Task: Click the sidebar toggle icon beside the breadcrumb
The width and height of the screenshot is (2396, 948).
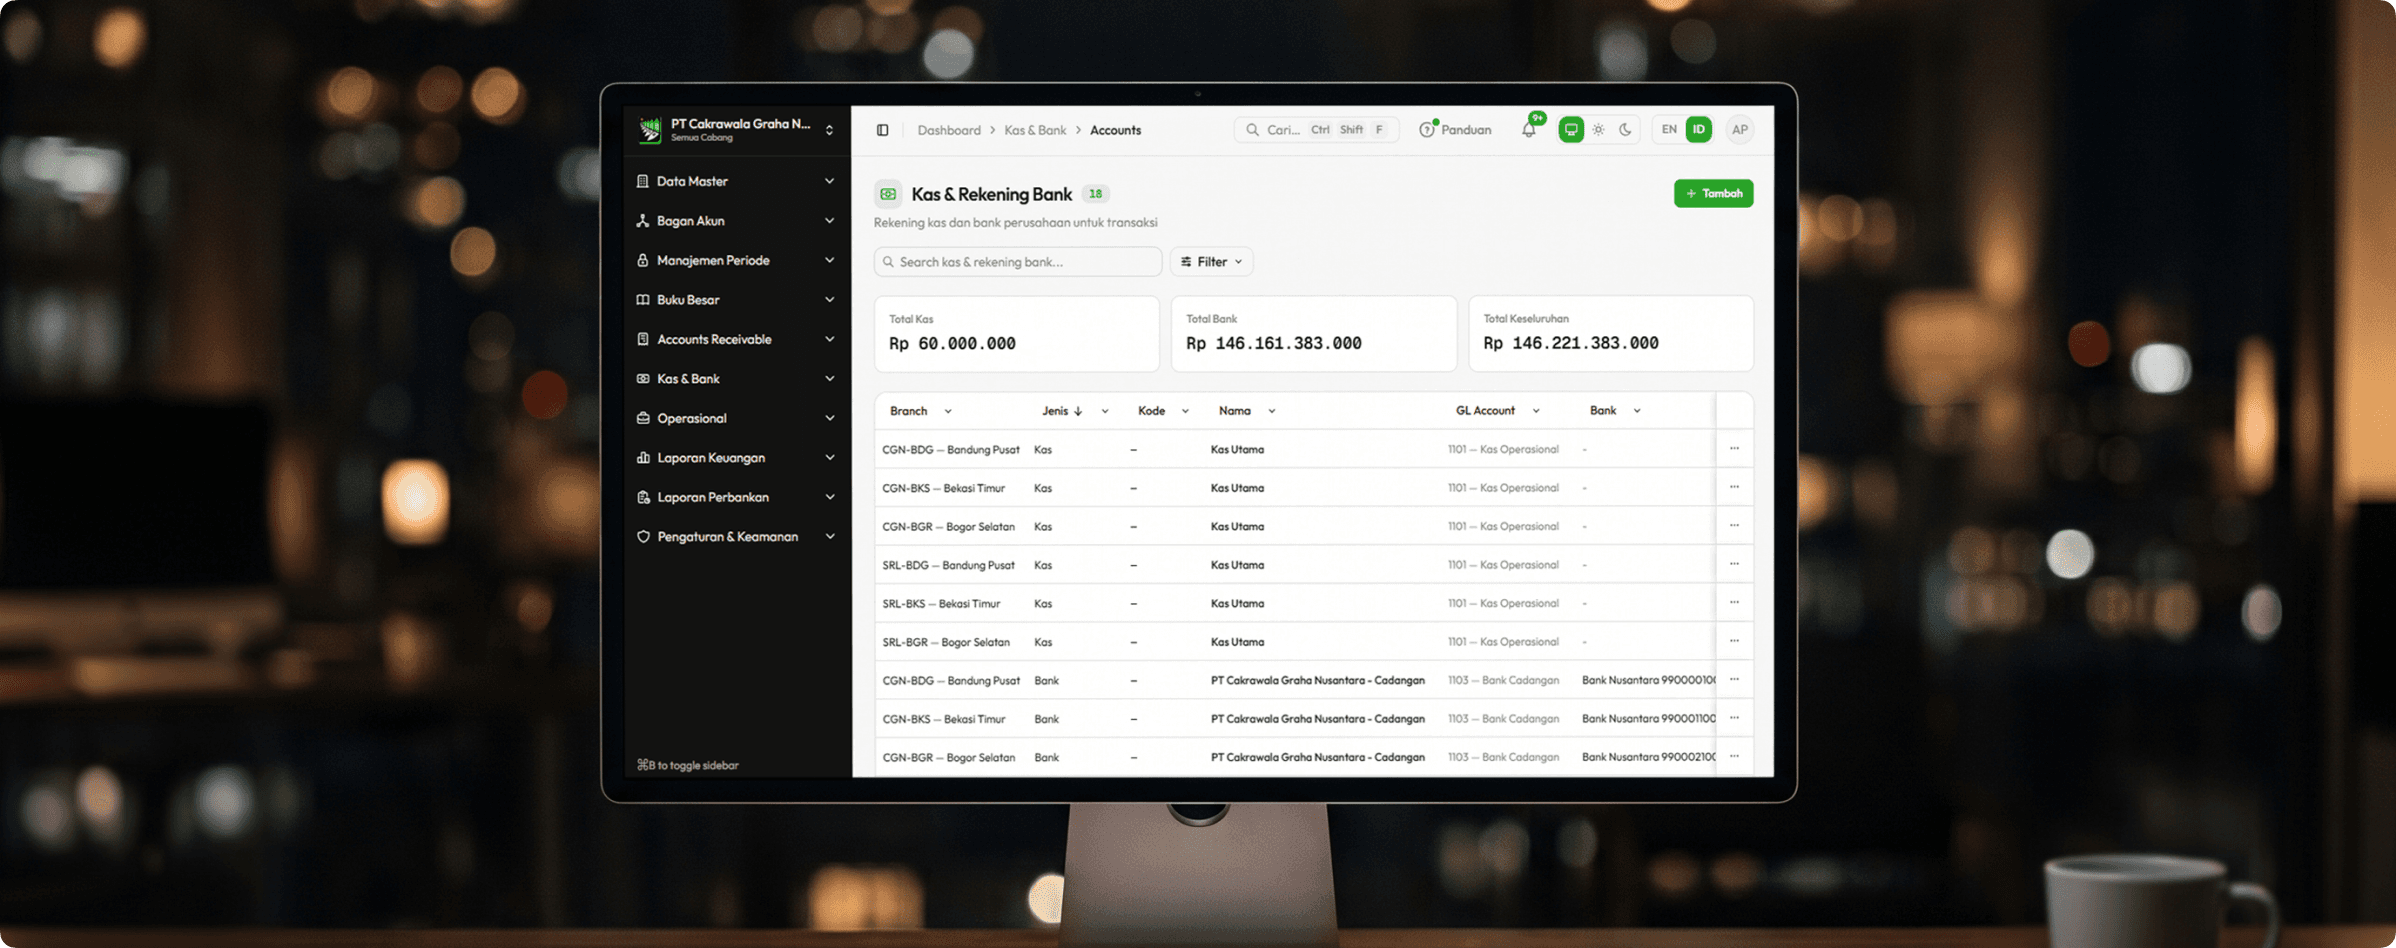Action: pyautogui.click(x=882, y=130)
